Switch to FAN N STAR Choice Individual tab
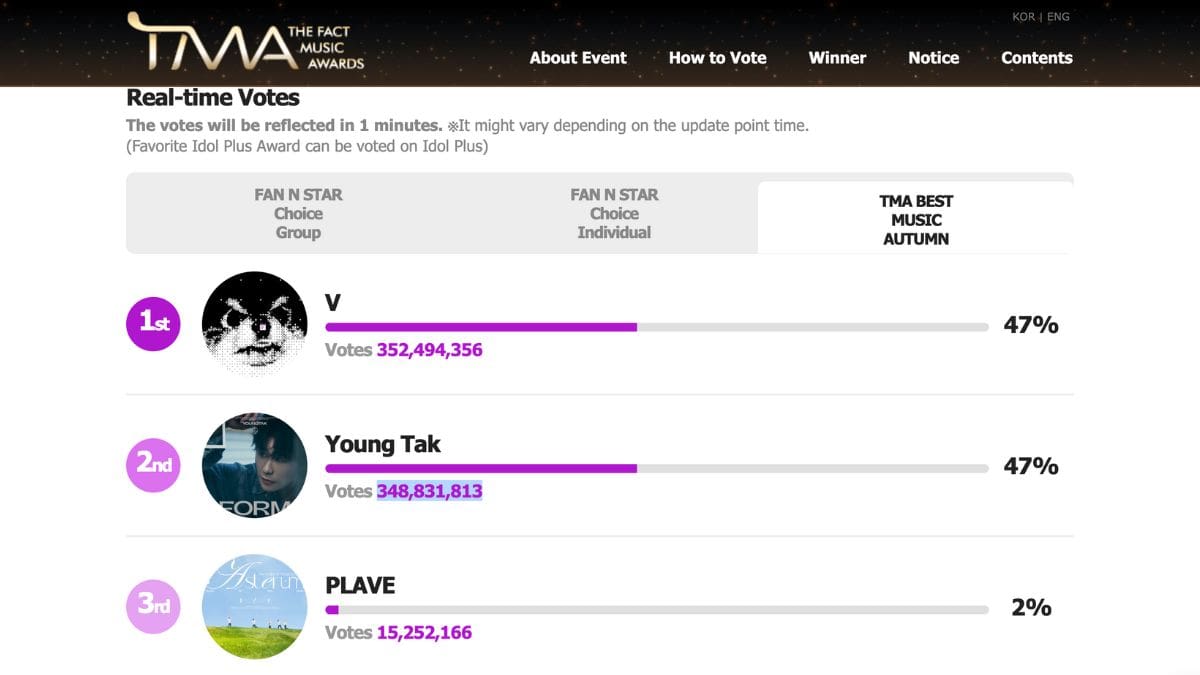This screenshot has width=1200, height=675. click(614, 214)
